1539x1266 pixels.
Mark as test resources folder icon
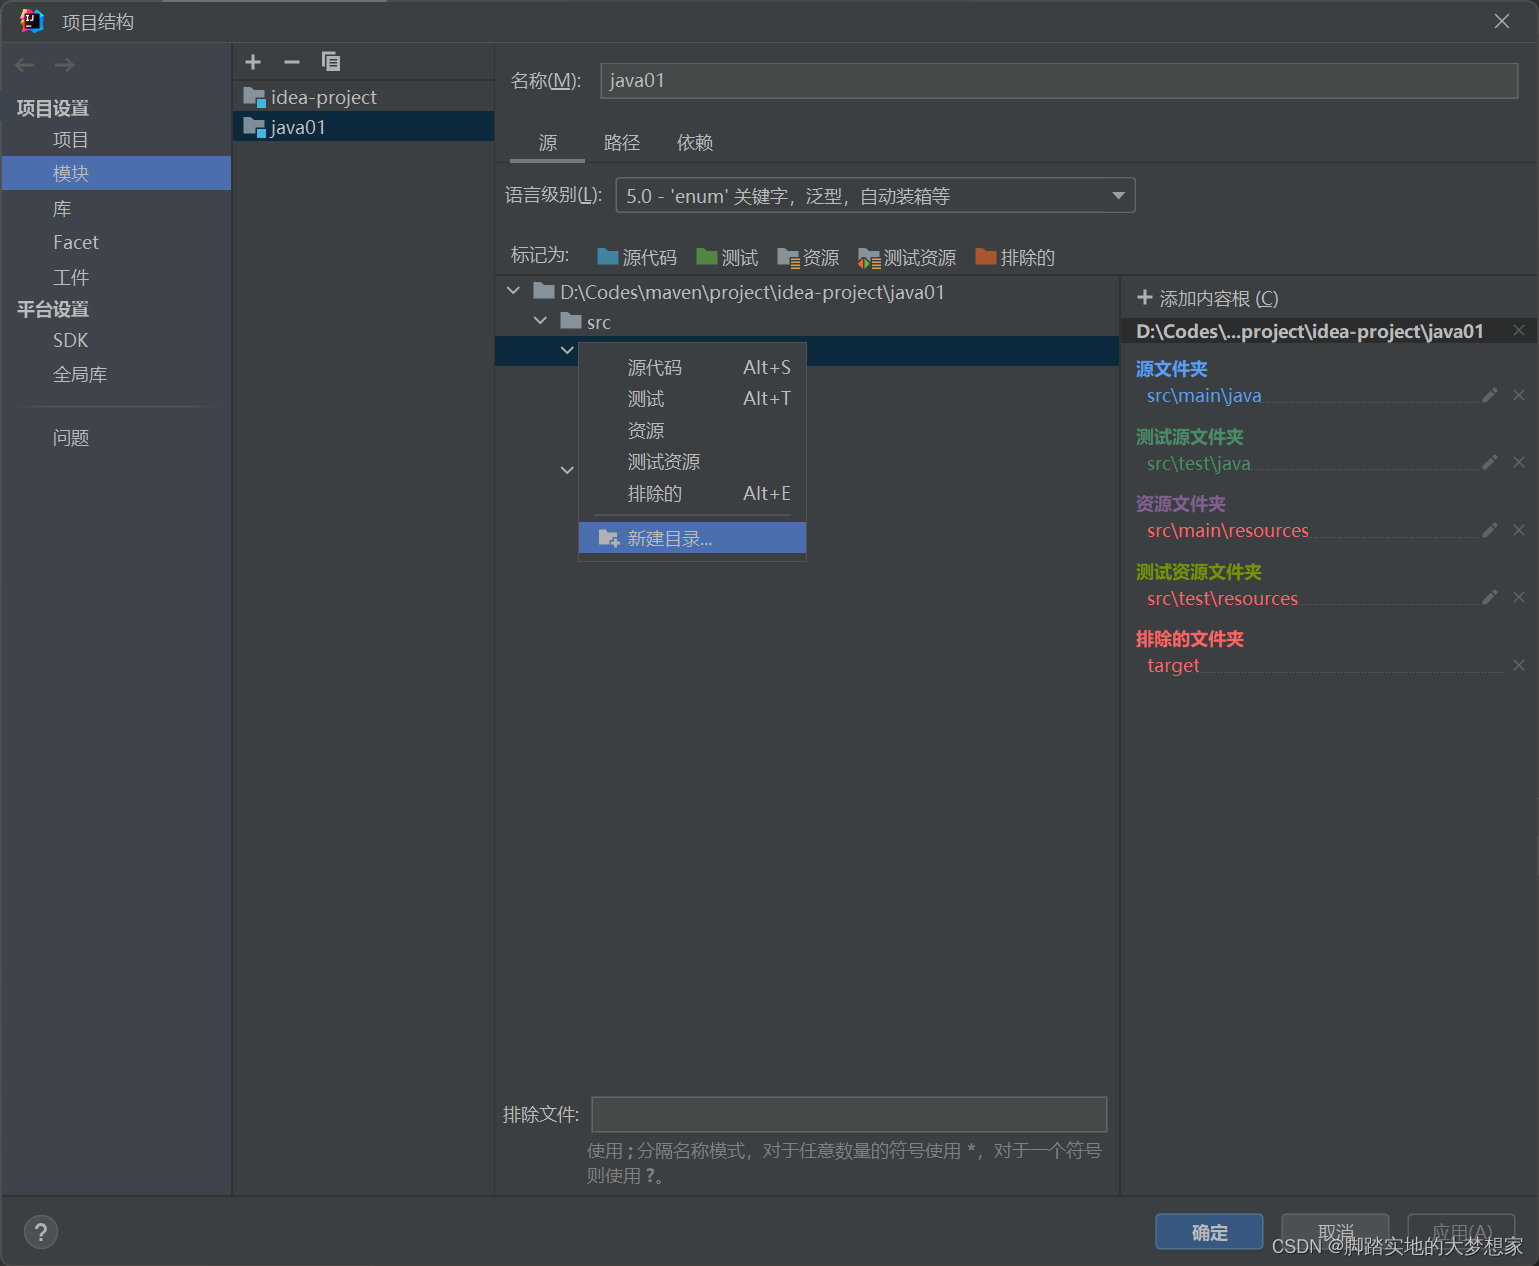869,258
